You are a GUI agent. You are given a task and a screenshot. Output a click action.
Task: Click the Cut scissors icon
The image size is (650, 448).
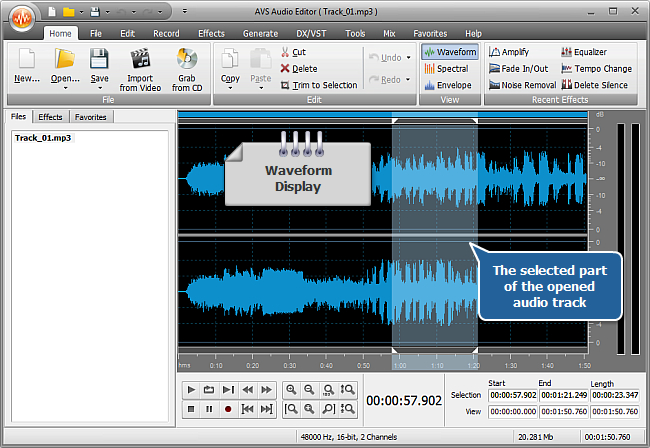285,52
